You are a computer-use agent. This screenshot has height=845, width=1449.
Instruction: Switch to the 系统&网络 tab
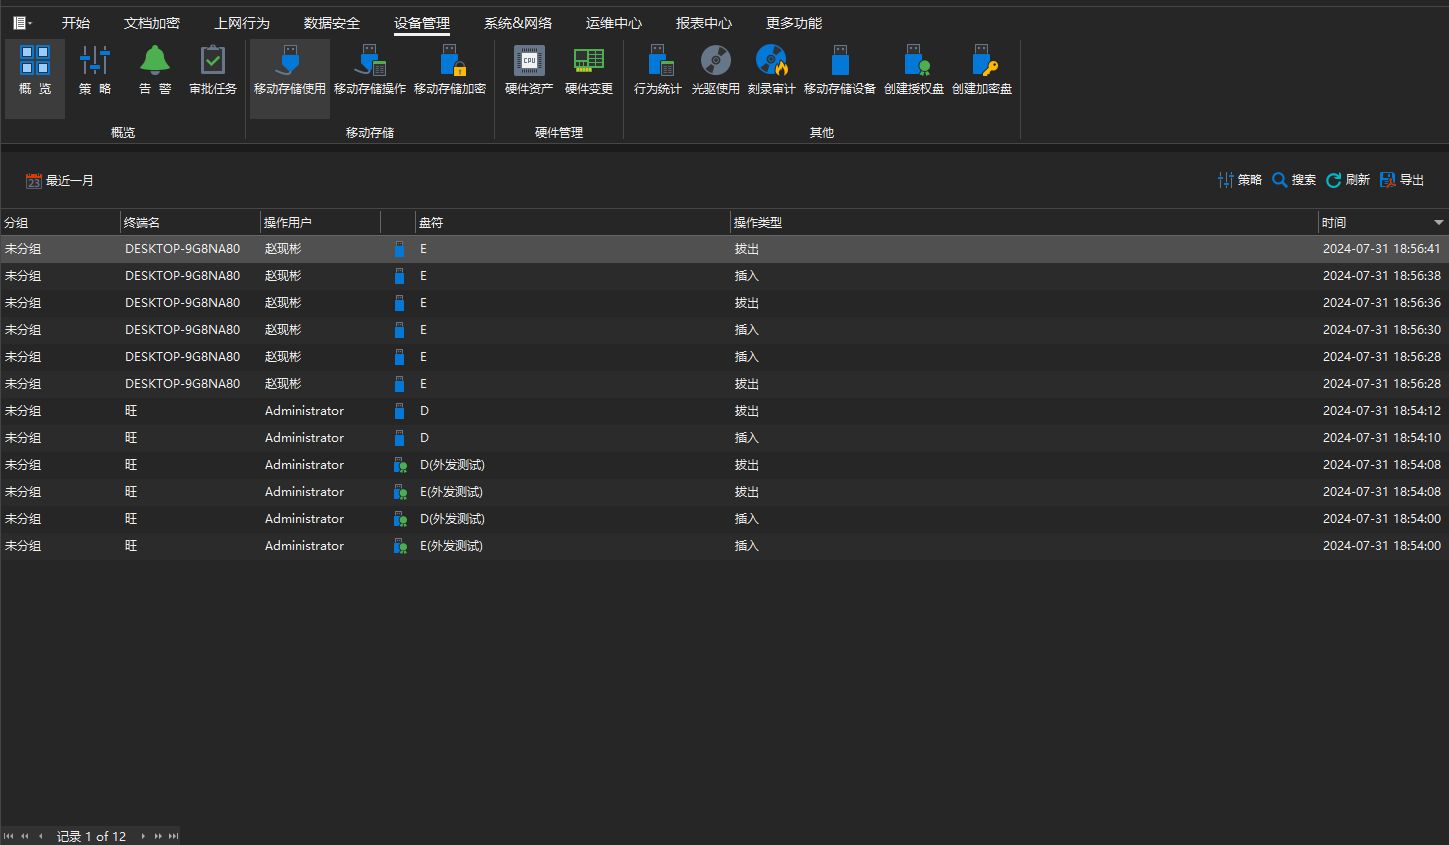point(518,23)
